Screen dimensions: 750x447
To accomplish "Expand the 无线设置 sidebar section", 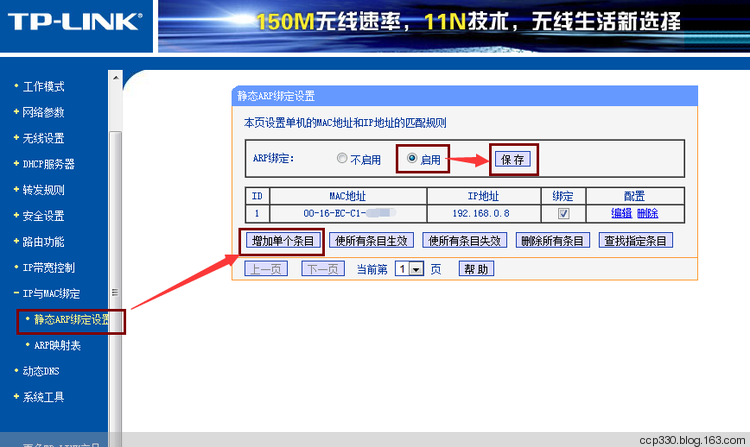I will tap(43, 138).
